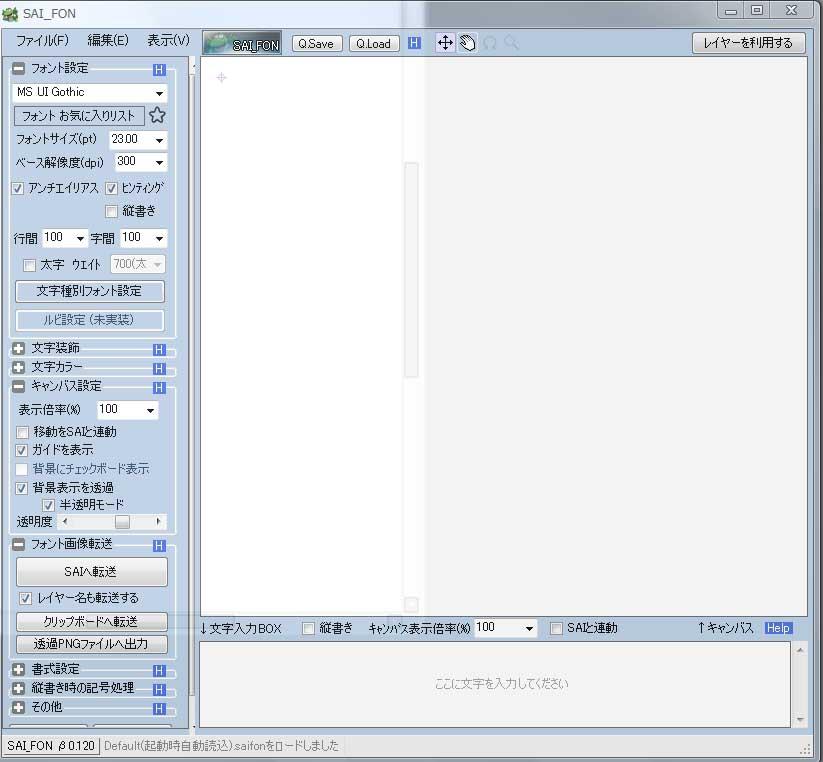The width and height of the screenshot is (823, 762).
Task: Collapse the フォント設定 section
Action: 18,68
